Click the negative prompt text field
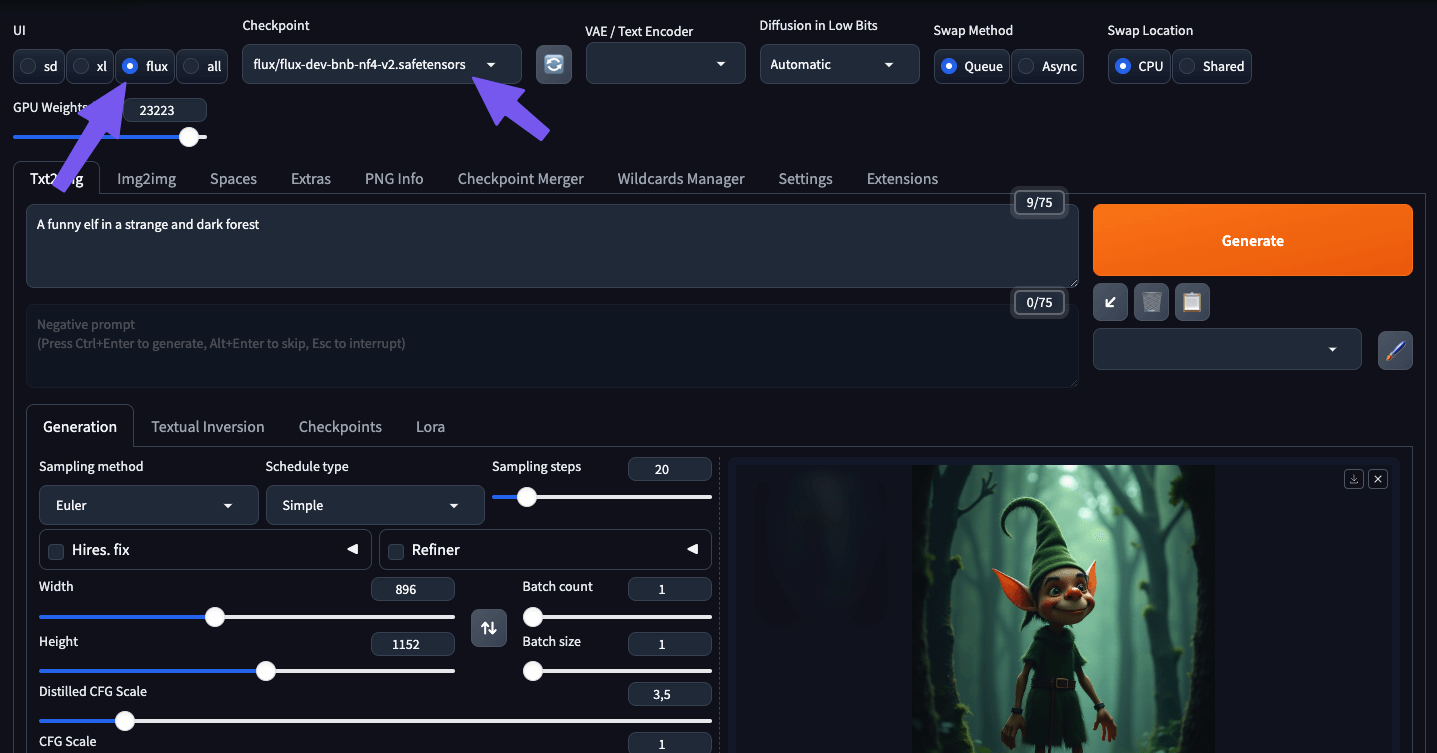This screenshot has width=1437, height=753. [550, 350]
